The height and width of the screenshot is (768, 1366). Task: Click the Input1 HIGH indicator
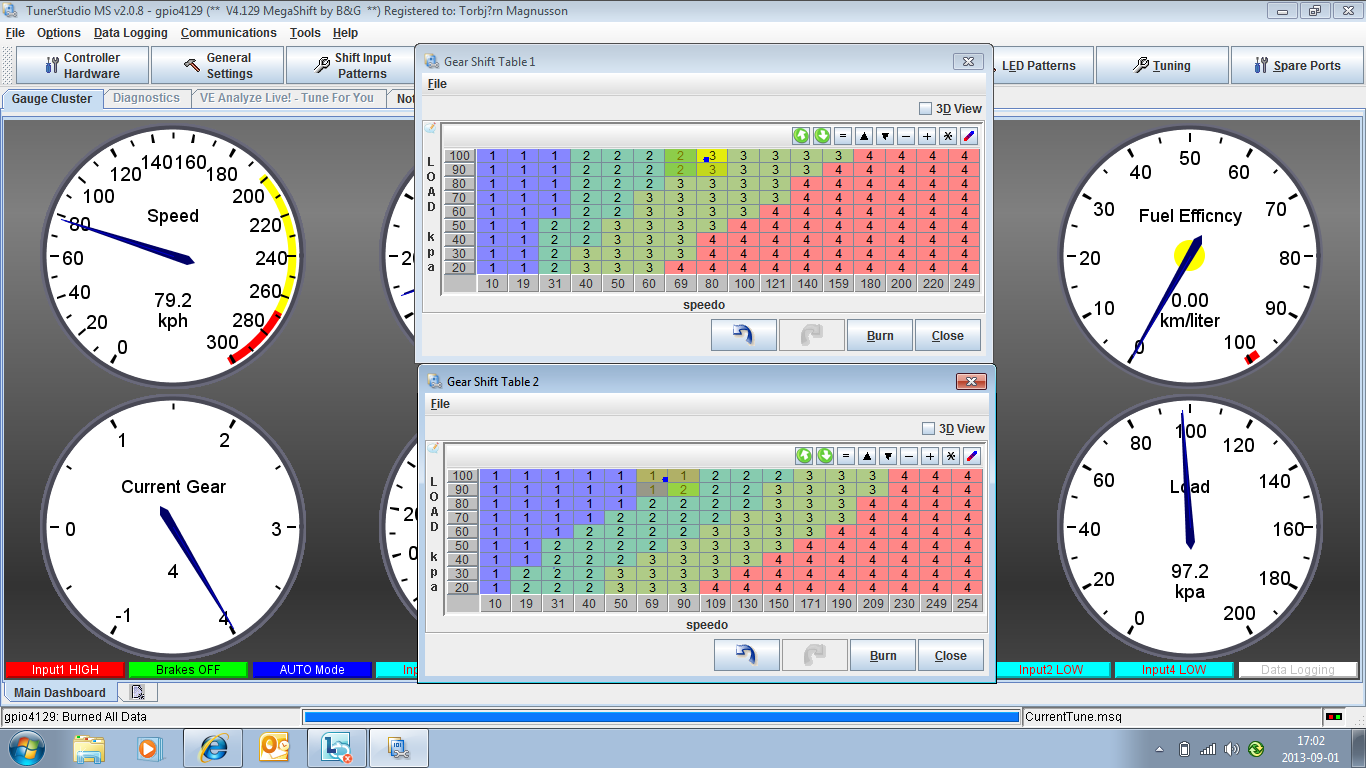pyautogui.click(x=65, y=670)
